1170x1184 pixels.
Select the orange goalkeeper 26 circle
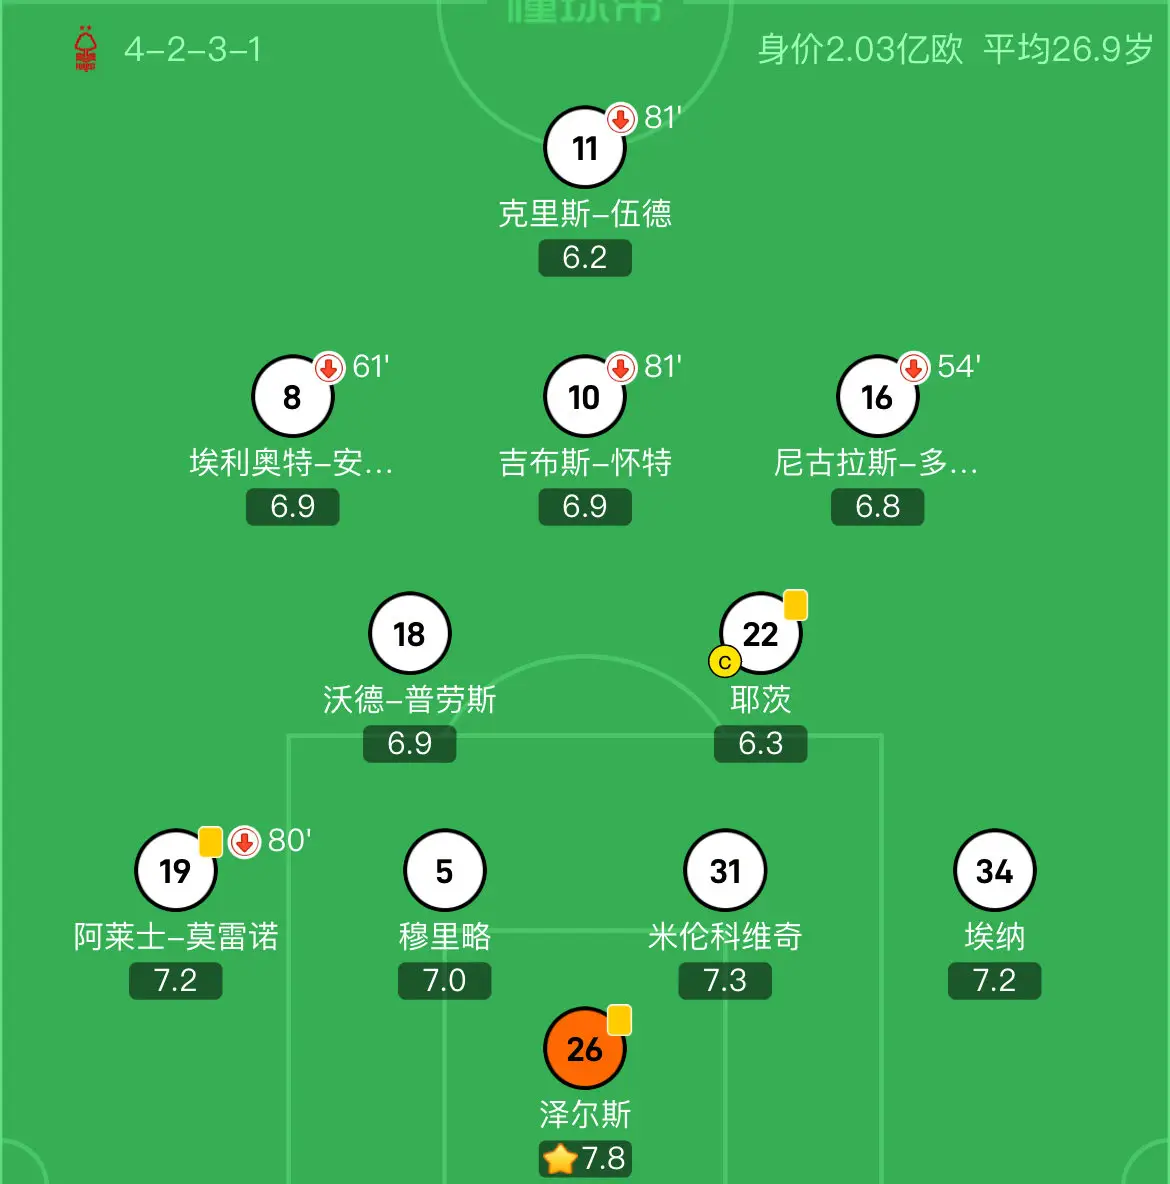(585, 1048)
